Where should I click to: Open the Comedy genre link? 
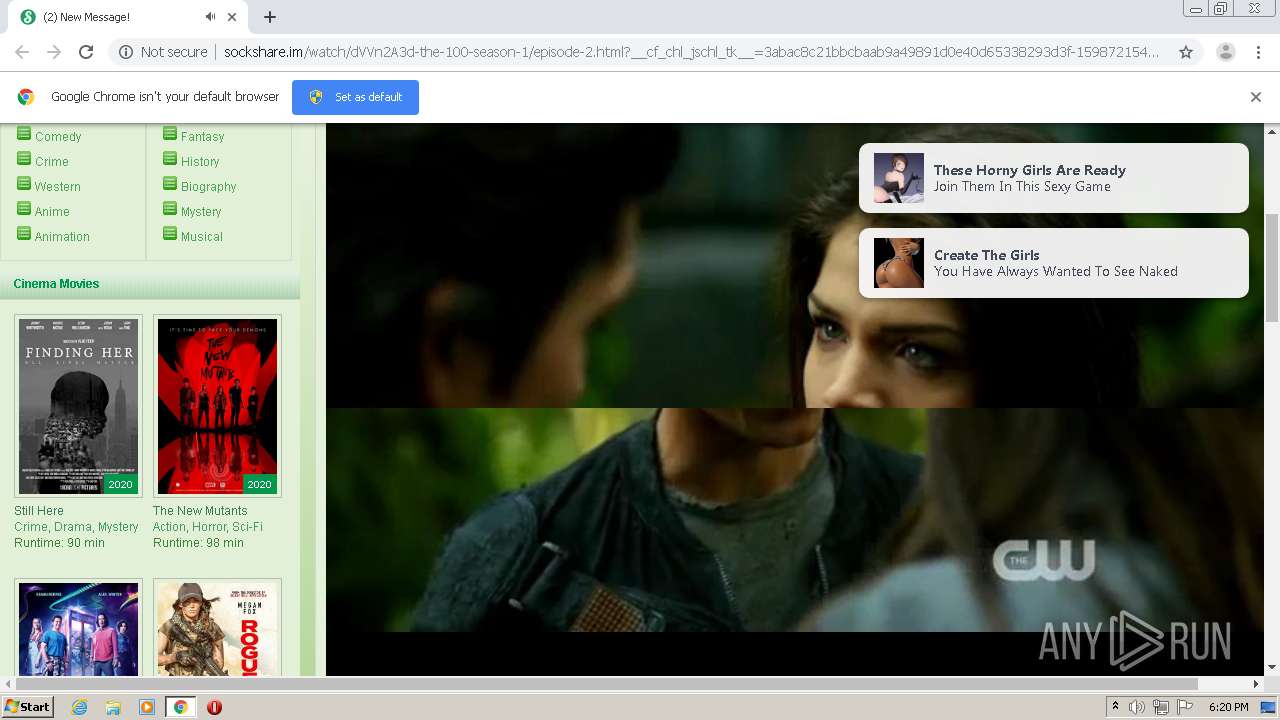[x=58, y=137]
